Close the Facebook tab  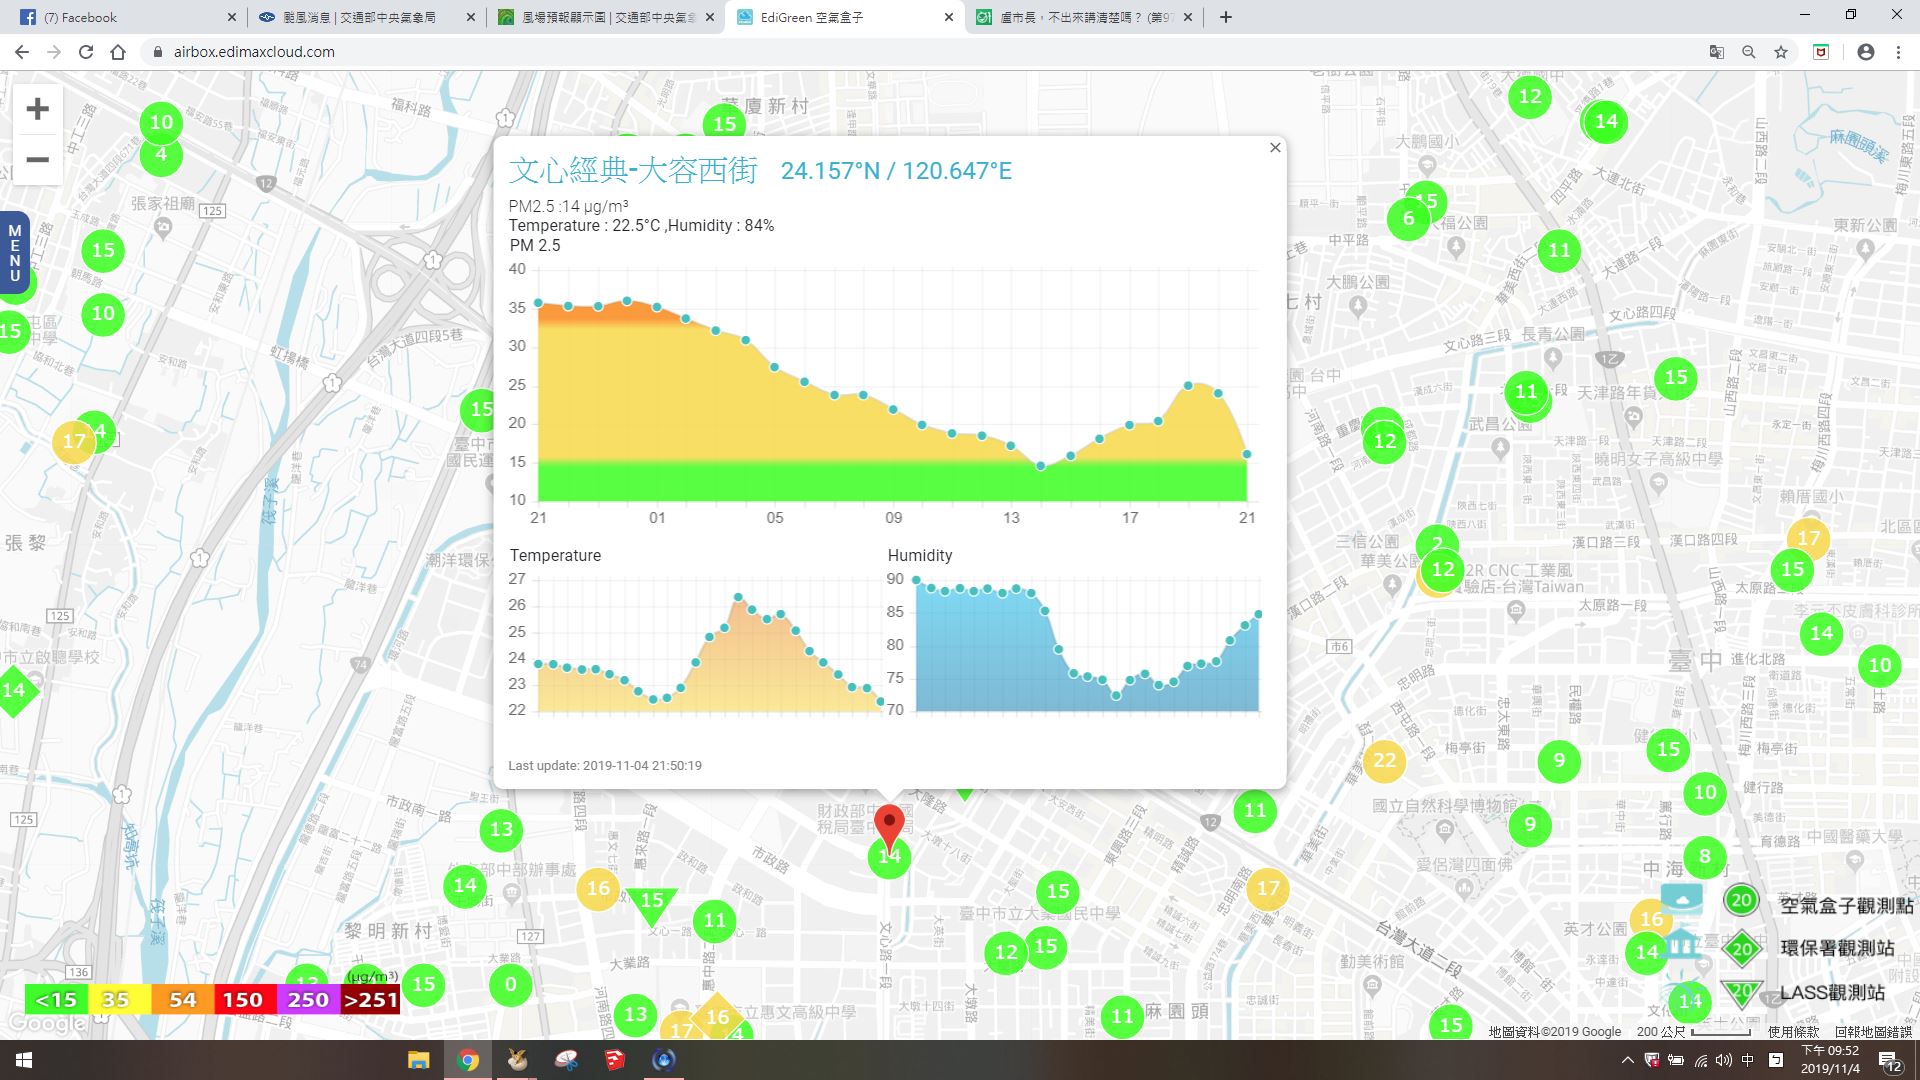click(x=231, y=17)
